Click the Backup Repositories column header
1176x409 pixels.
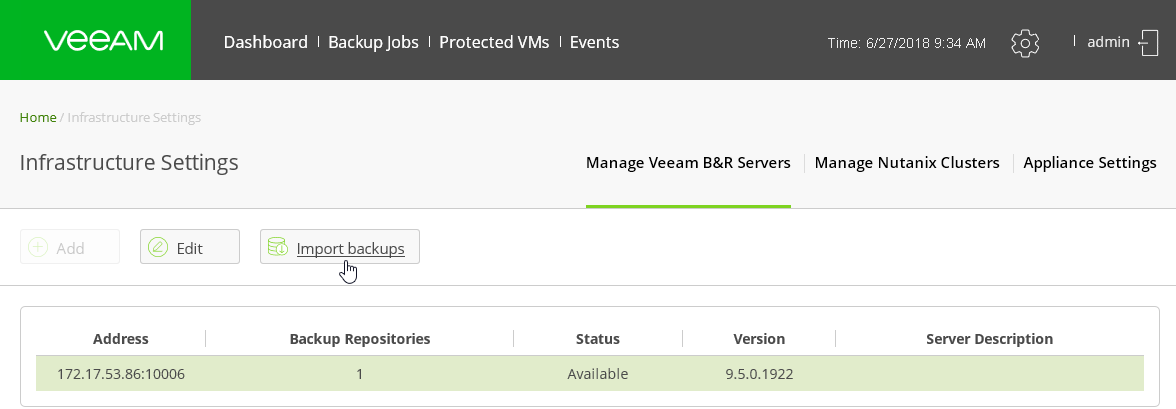[x=359, y=338]
